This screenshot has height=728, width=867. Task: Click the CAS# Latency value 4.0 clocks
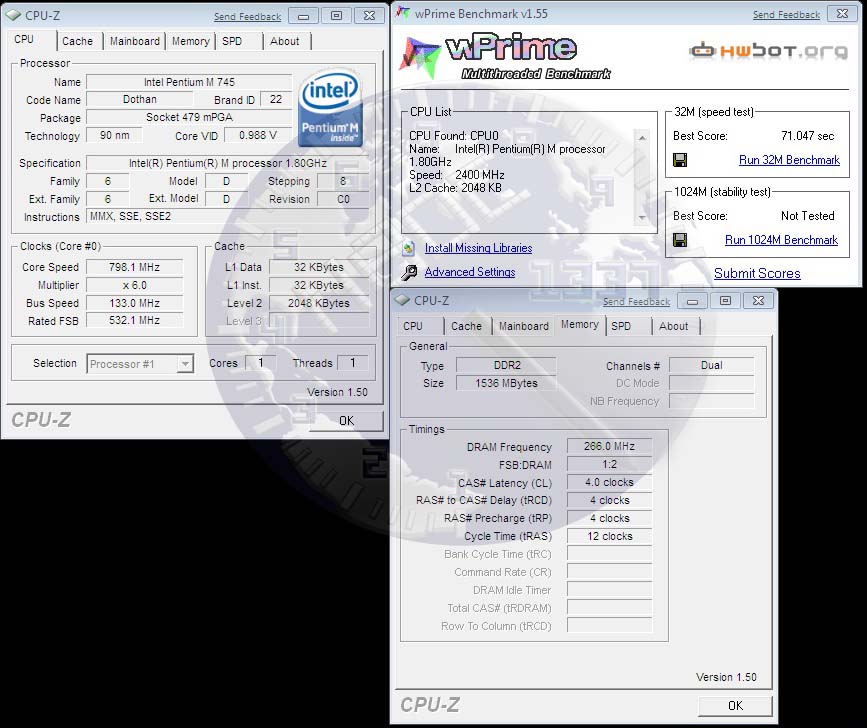point(609,482)
